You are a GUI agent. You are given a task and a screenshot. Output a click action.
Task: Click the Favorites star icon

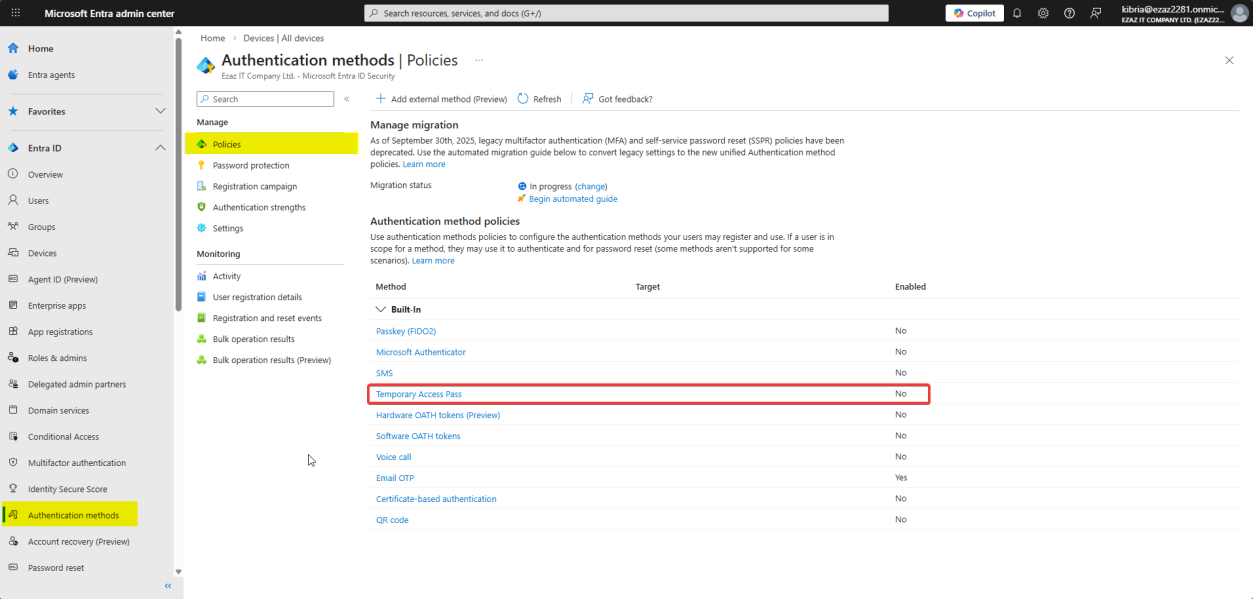[13, 111]
